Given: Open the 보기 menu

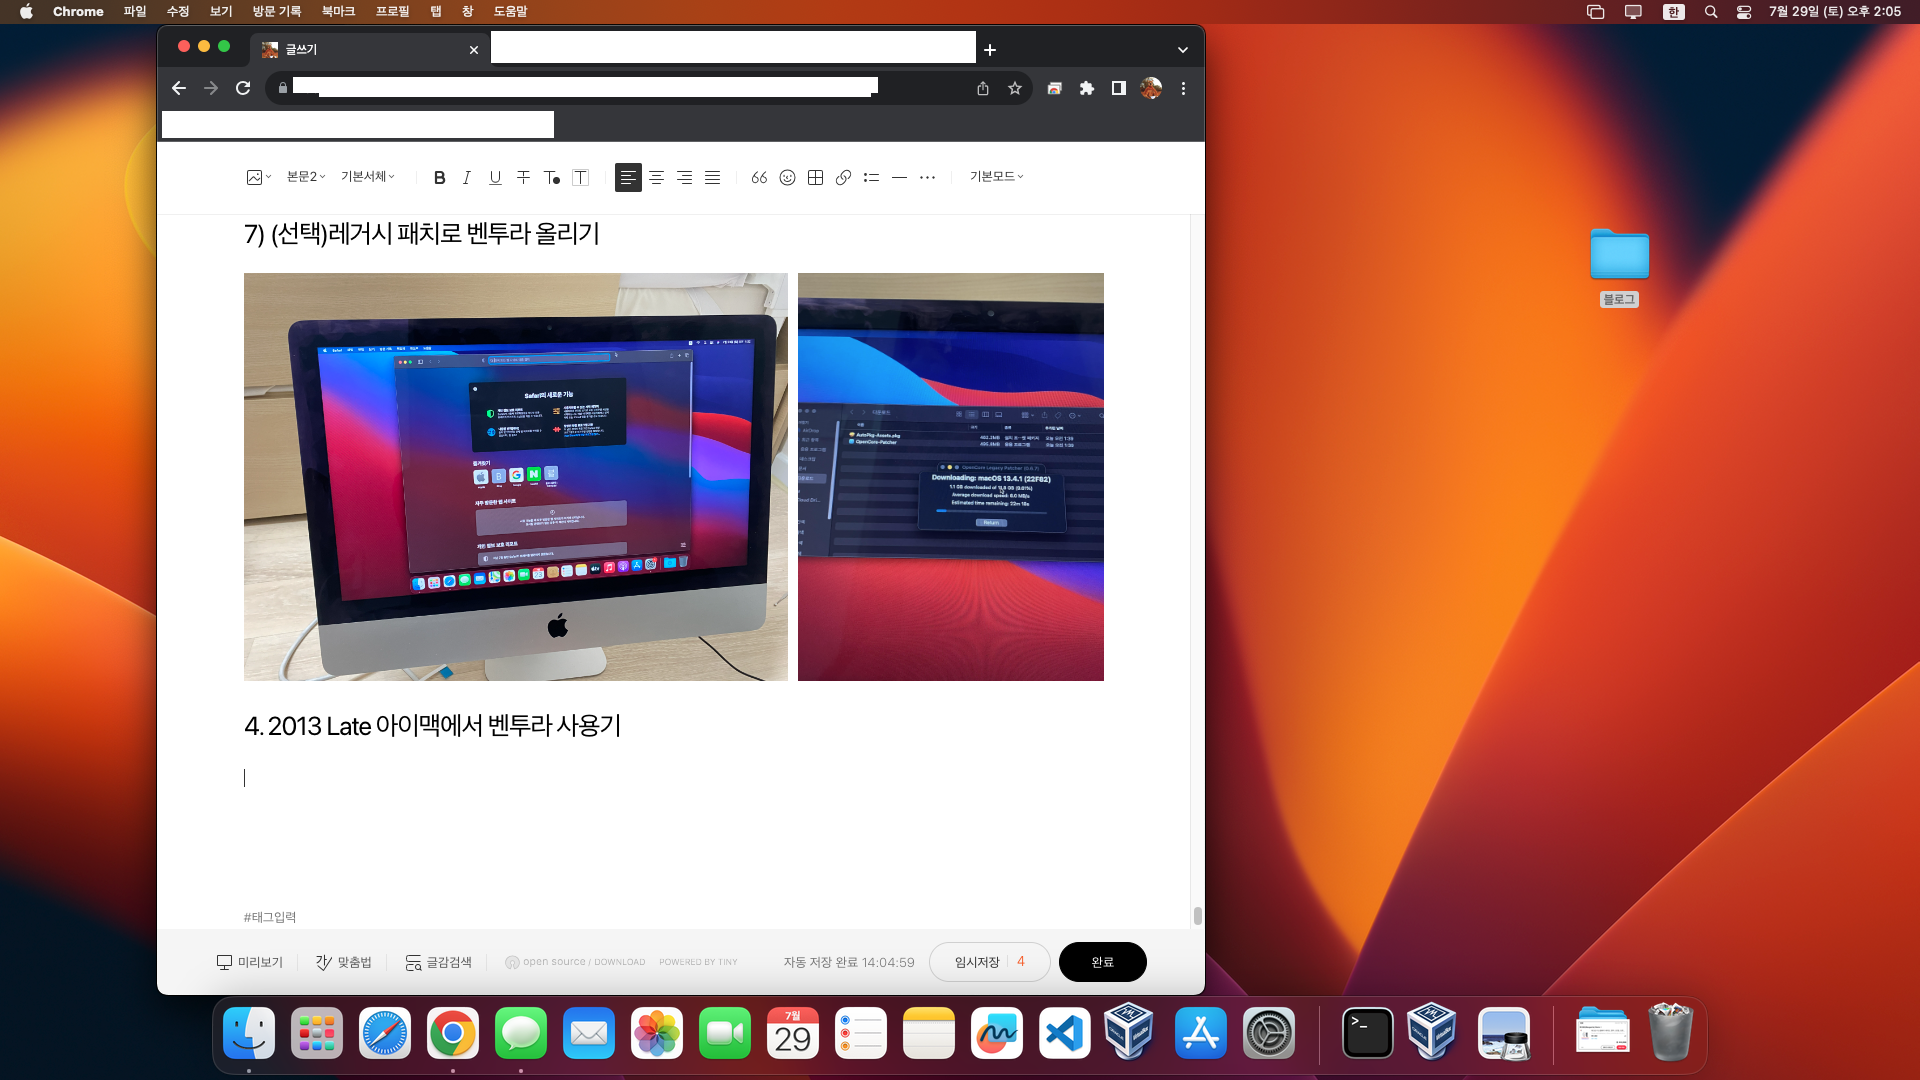Looking at the screenshot, I should (x=221, y=11).
